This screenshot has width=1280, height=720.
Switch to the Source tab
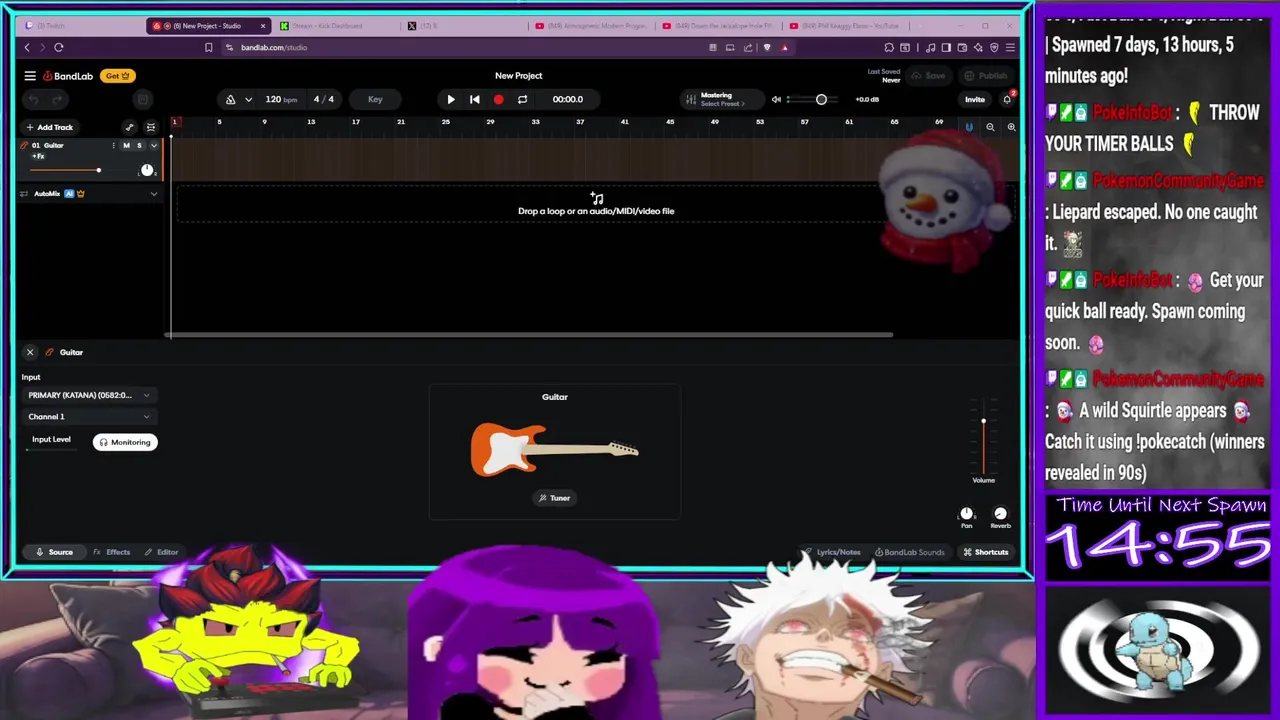(x=55, y=552)
